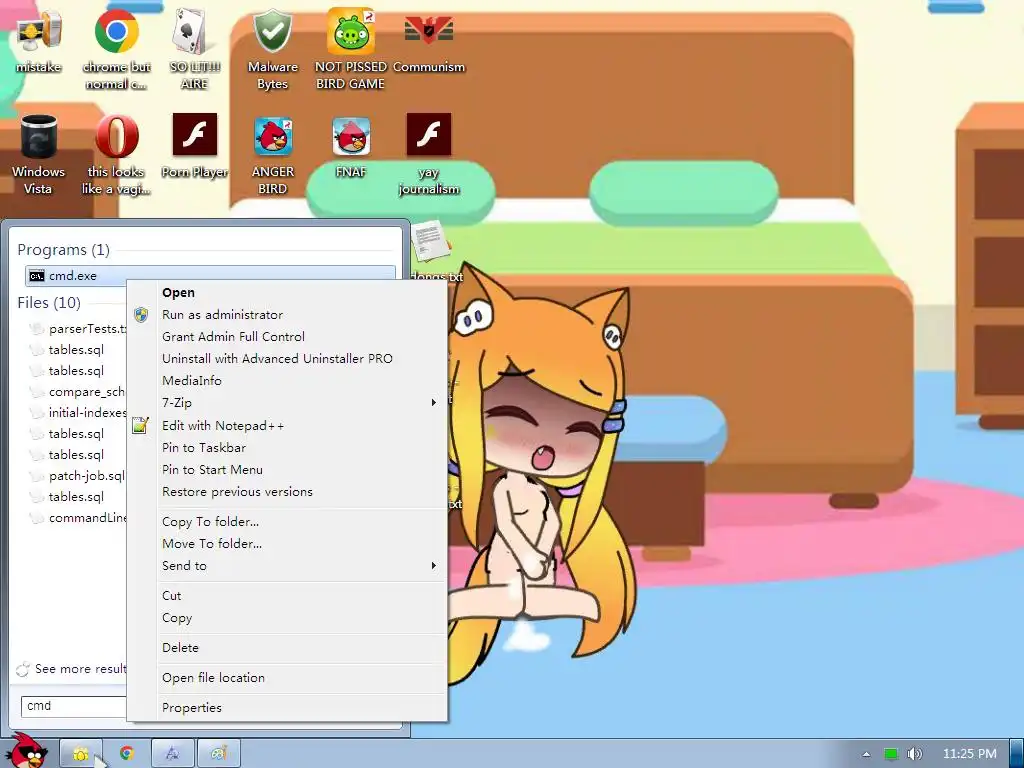The width and height of the screenshot is (1024, 768).
Task: Open Properties from the context menu
Action: [x=191, y=708]
